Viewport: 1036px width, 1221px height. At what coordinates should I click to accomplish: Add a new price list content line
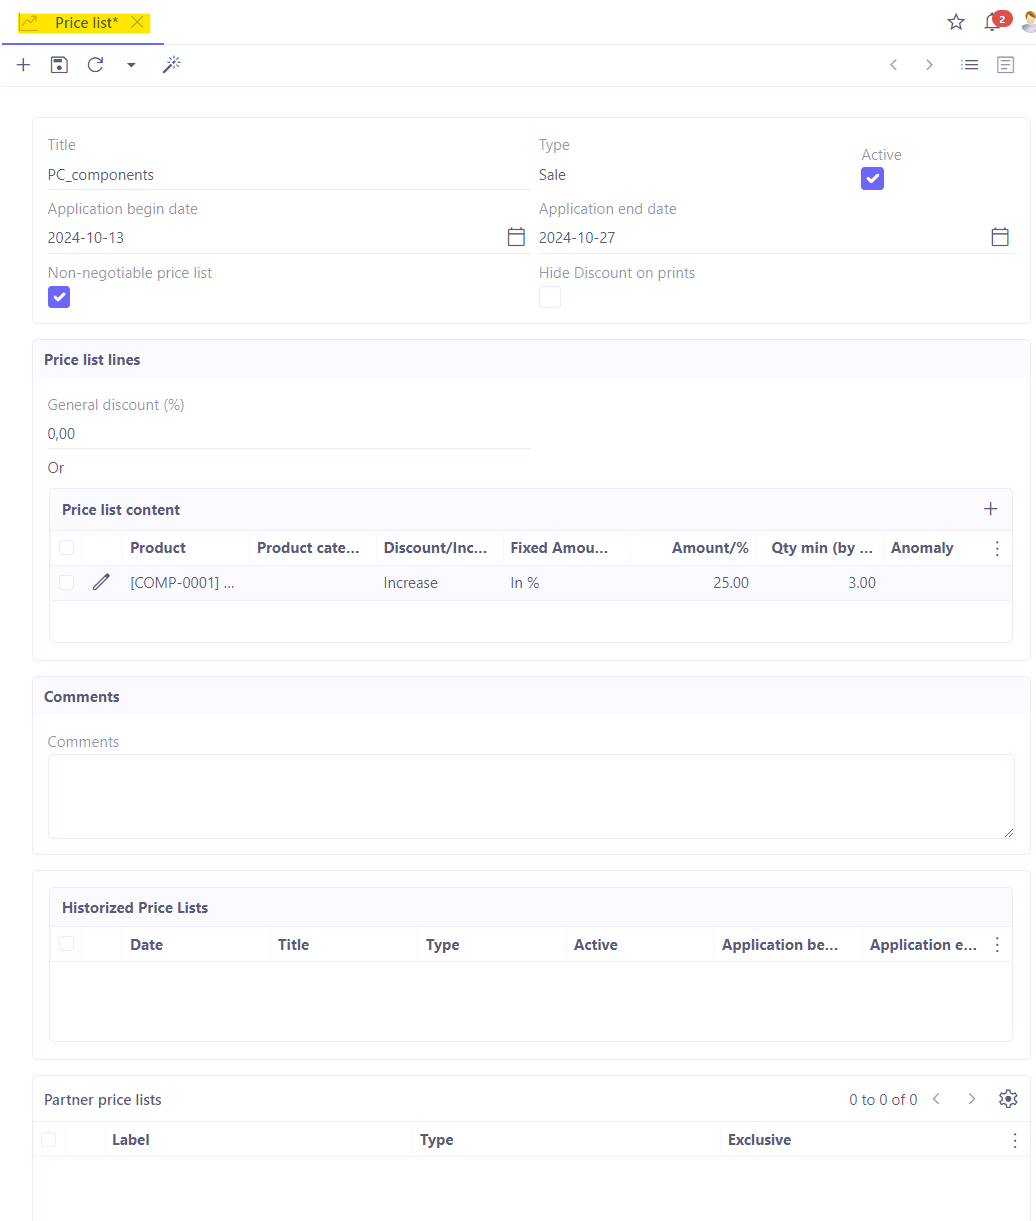tap(990, 509)
